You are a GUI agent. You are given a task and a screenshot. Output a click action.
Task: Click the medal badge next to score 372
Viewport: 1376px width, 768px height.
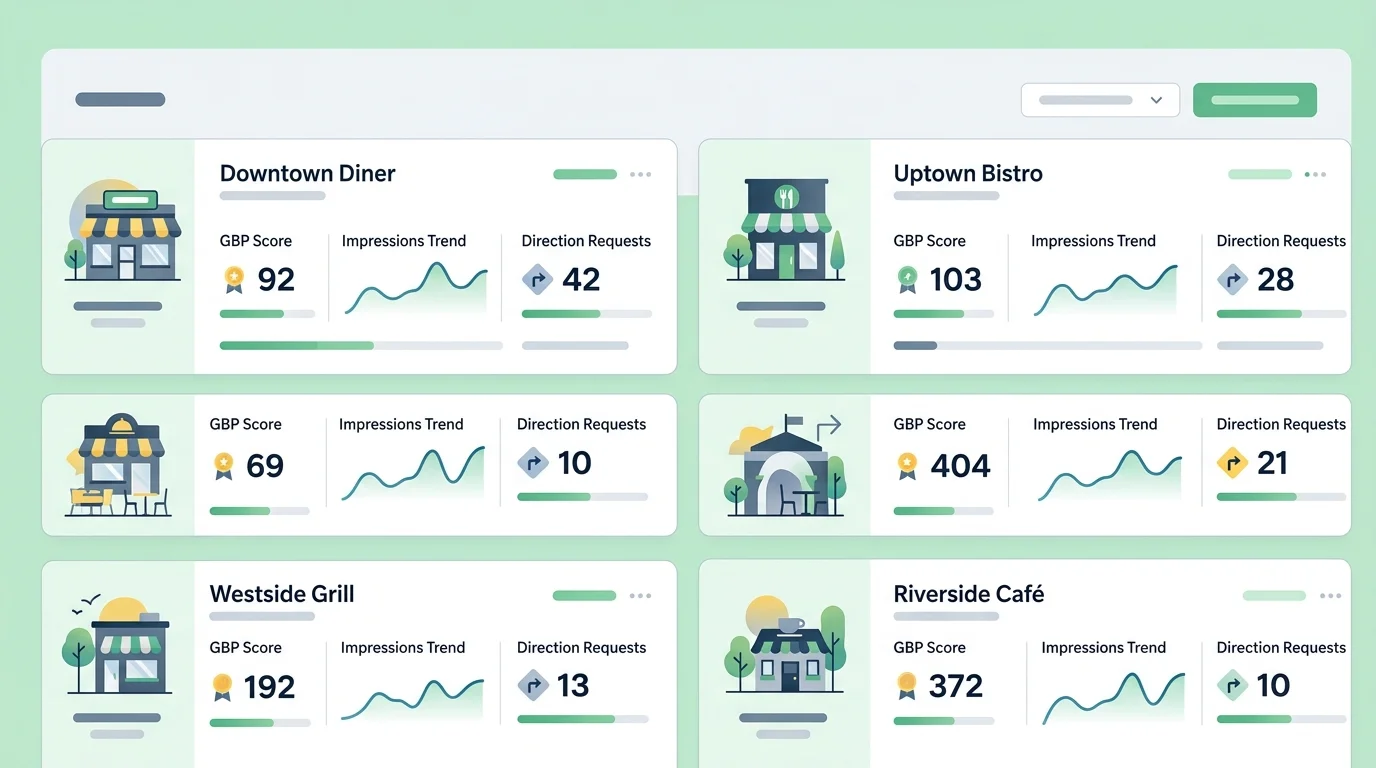coord(907,686)
